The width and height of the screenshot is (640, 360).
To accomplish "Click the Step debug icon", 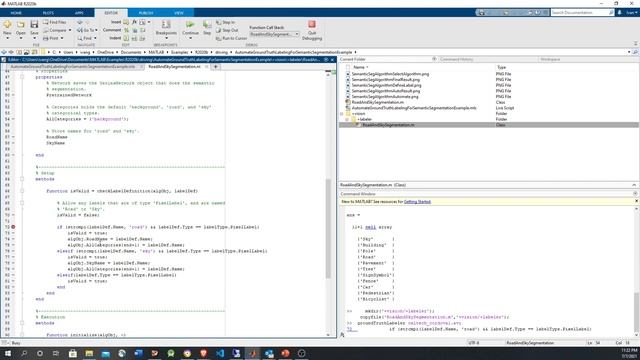I will 207,25.
